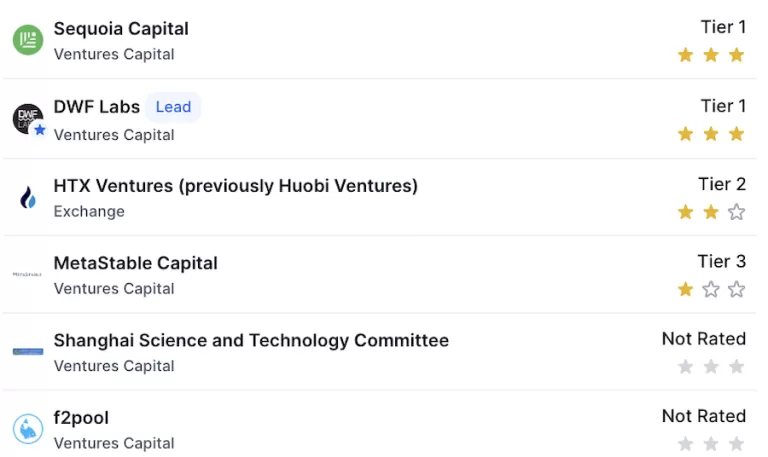The width and height of the screenshot is (768, 457).
Task: Click the DWF Labs round logo
Action: [x=28, y=119]
